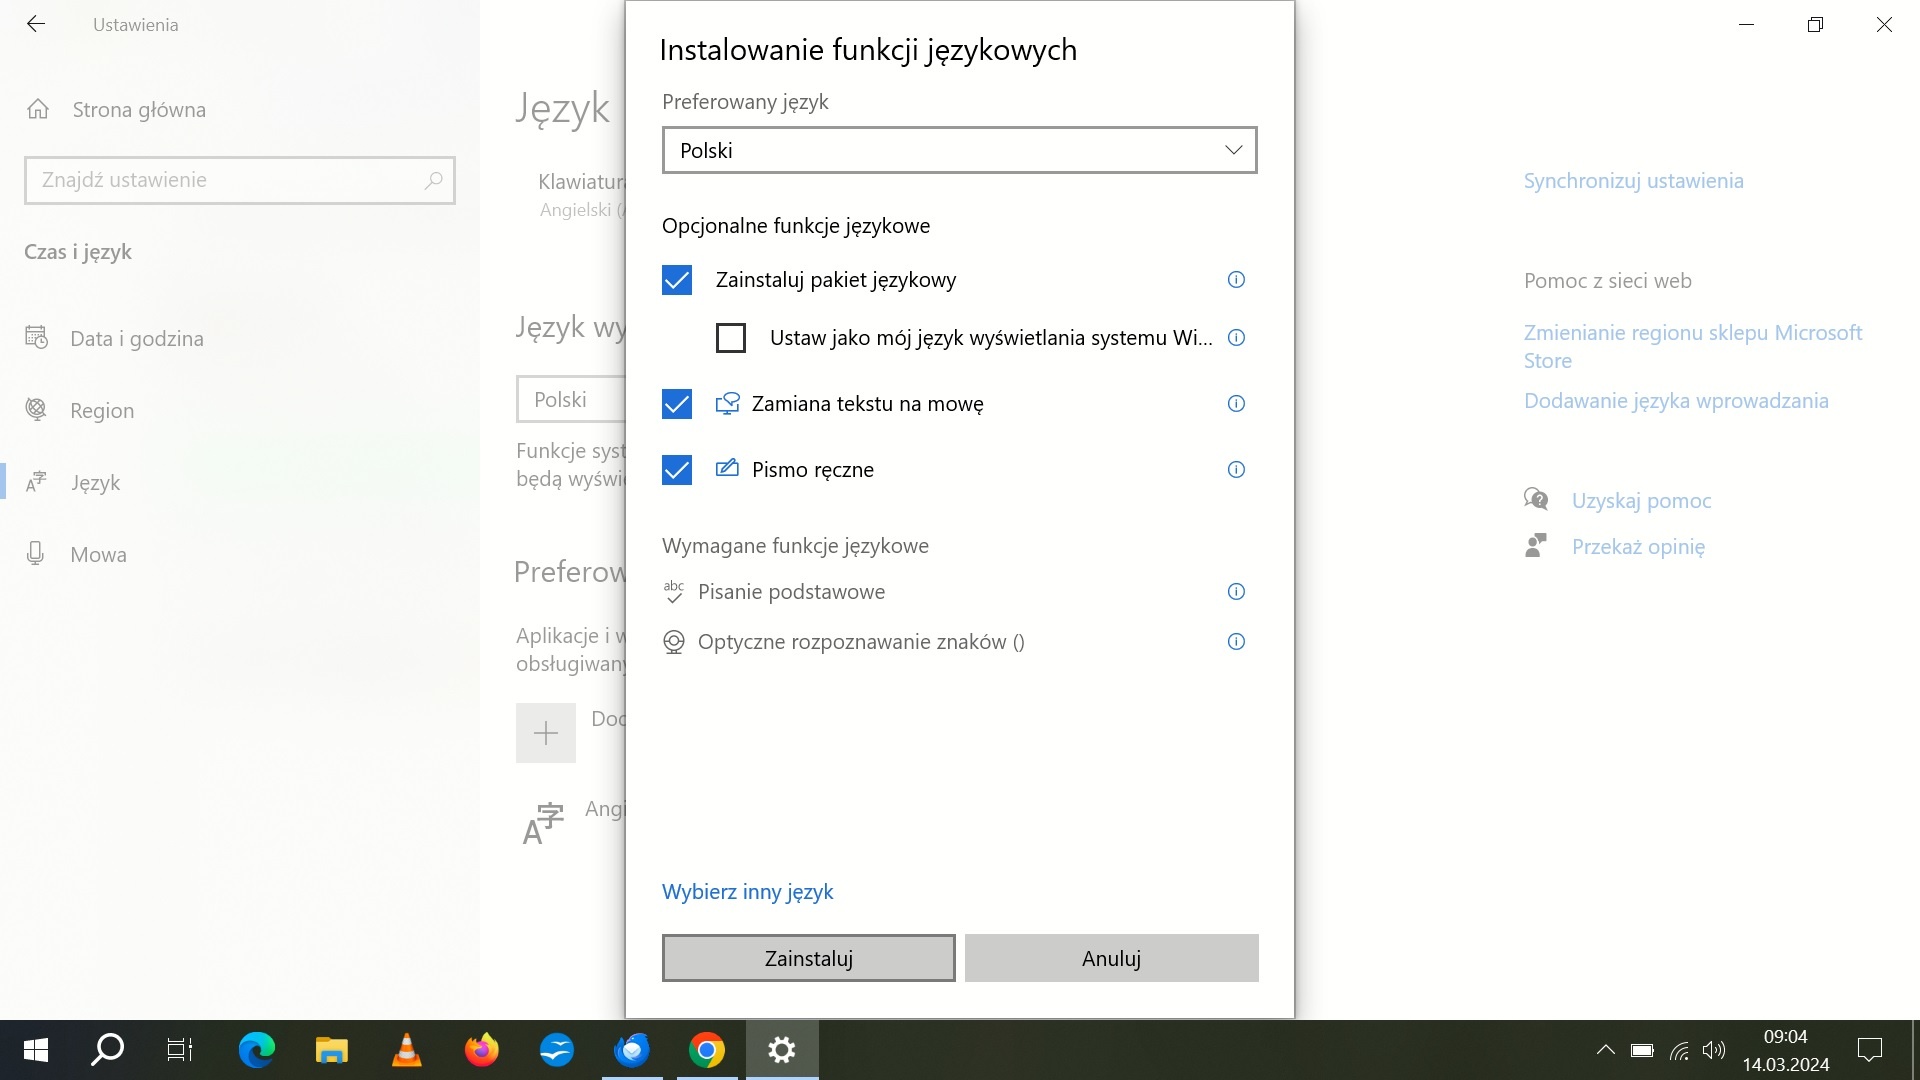Click info icon next to Zamiana tekstu na mowę
The height and width of the screenshot is (1080, 1920).
[1236, 404]
